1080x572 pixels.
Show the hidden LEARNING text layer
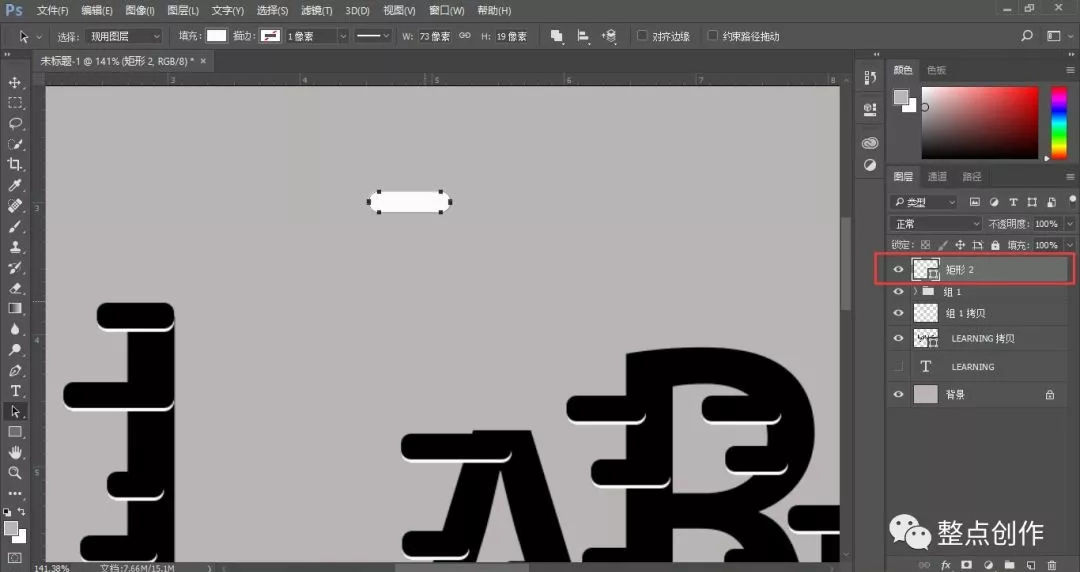point(898,367)
